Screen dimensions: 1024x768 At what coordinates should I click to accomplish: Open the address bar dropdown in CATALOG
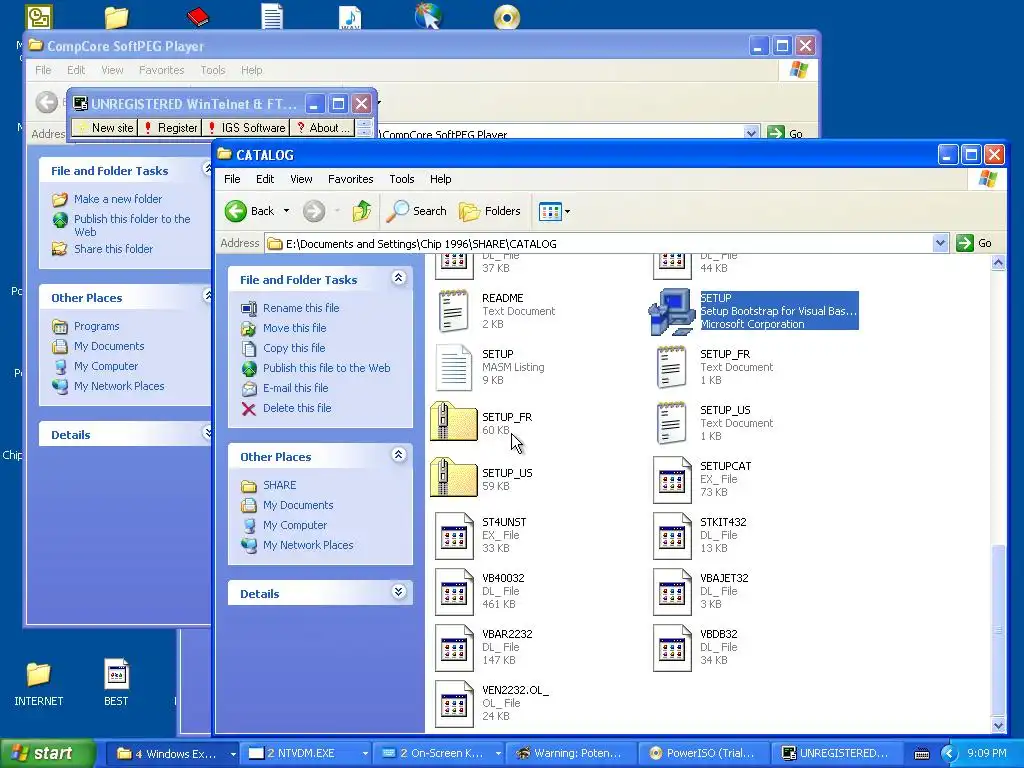pyautogui.click(x=940, y=244)
